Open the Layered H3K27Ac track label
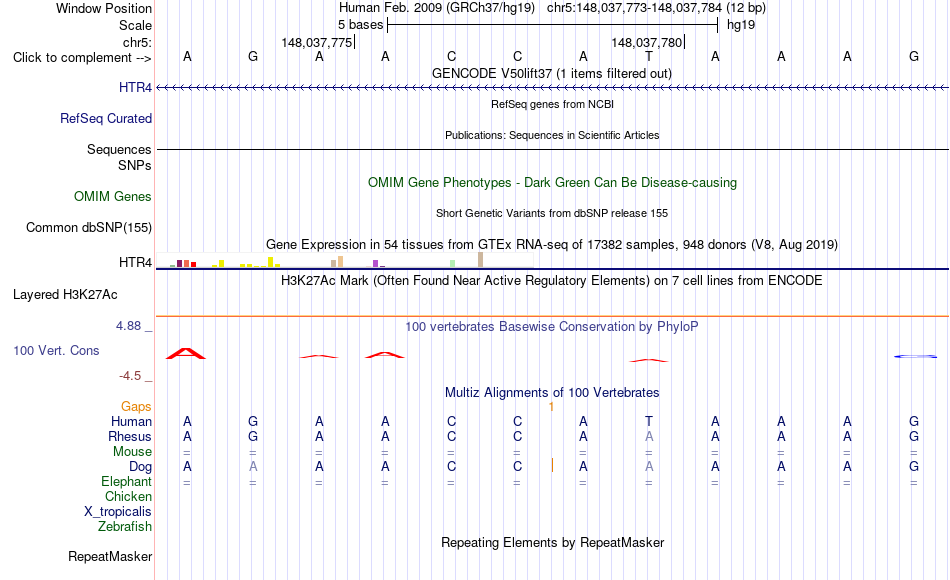Screen dimensions: 950x580 (65, 295)
